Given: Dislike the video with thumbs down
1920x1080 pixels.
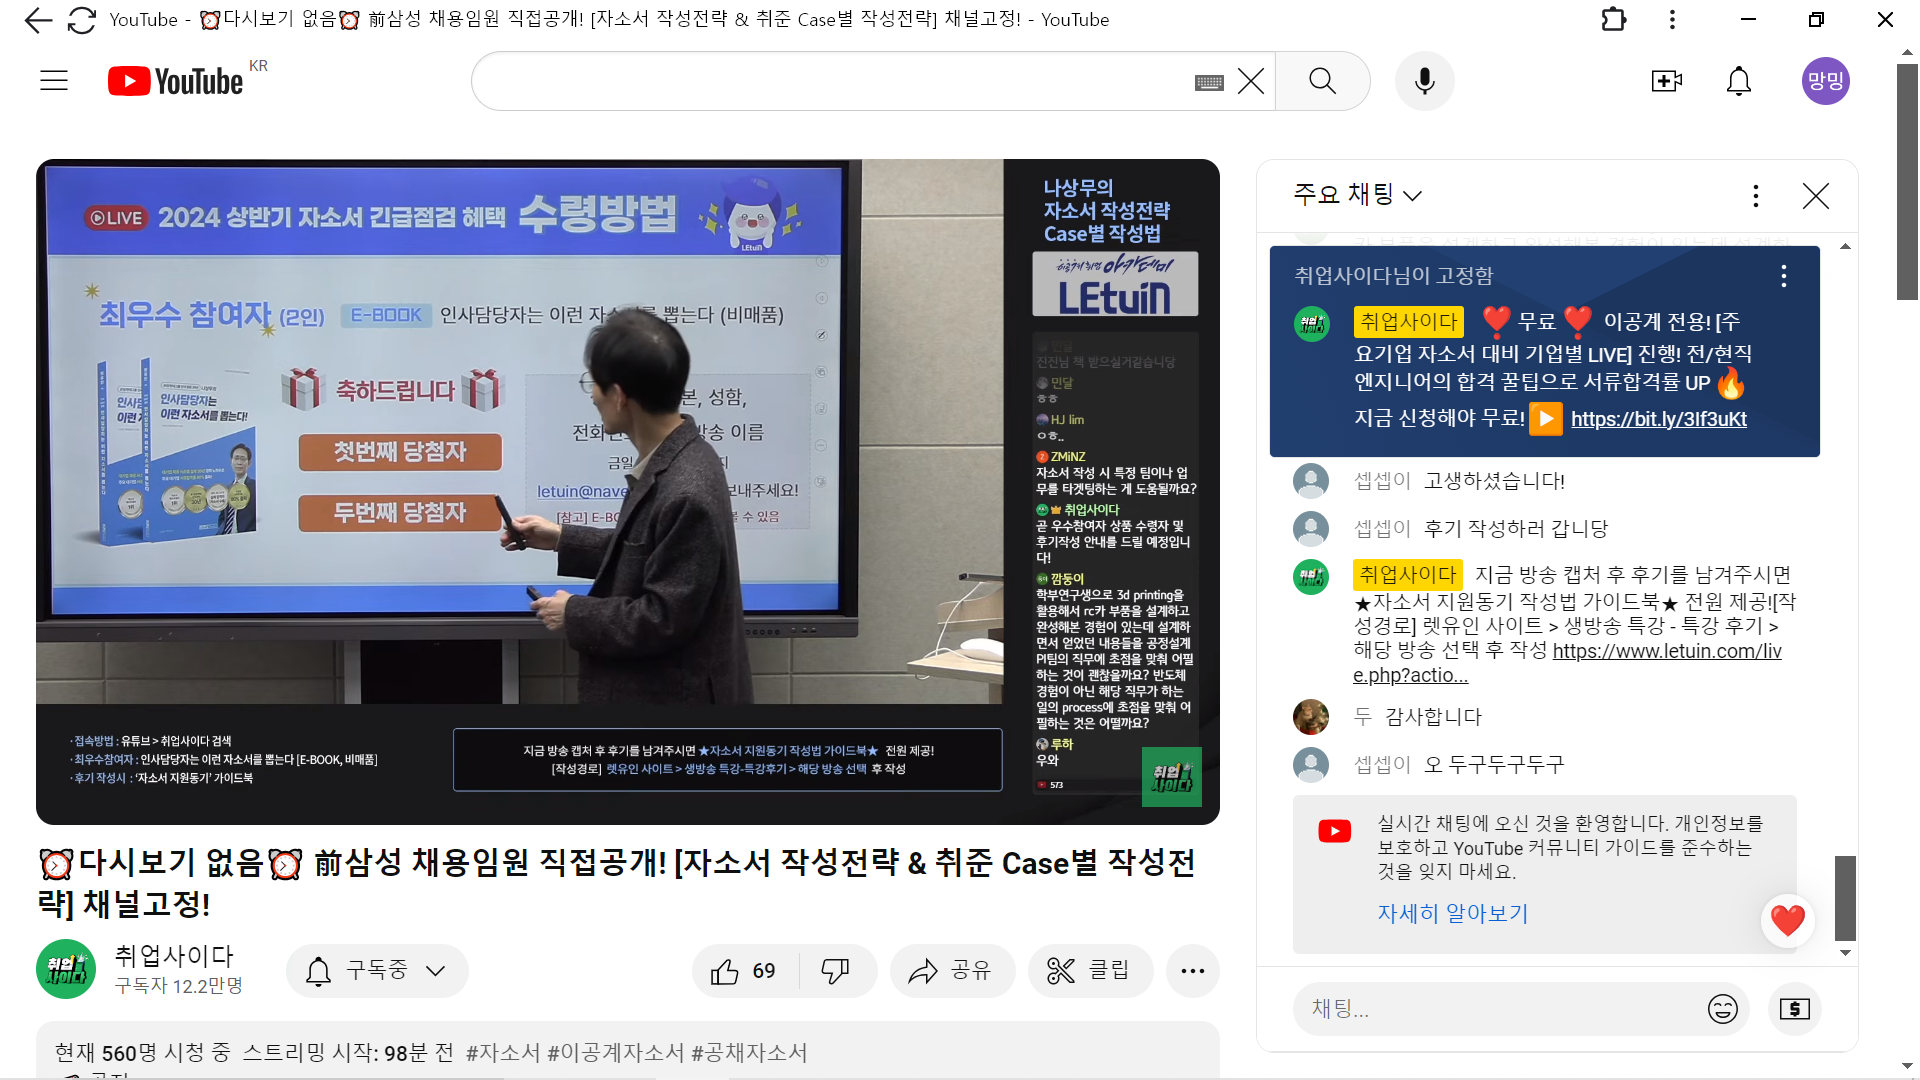Looking at the screenshot, I should 835,971.
